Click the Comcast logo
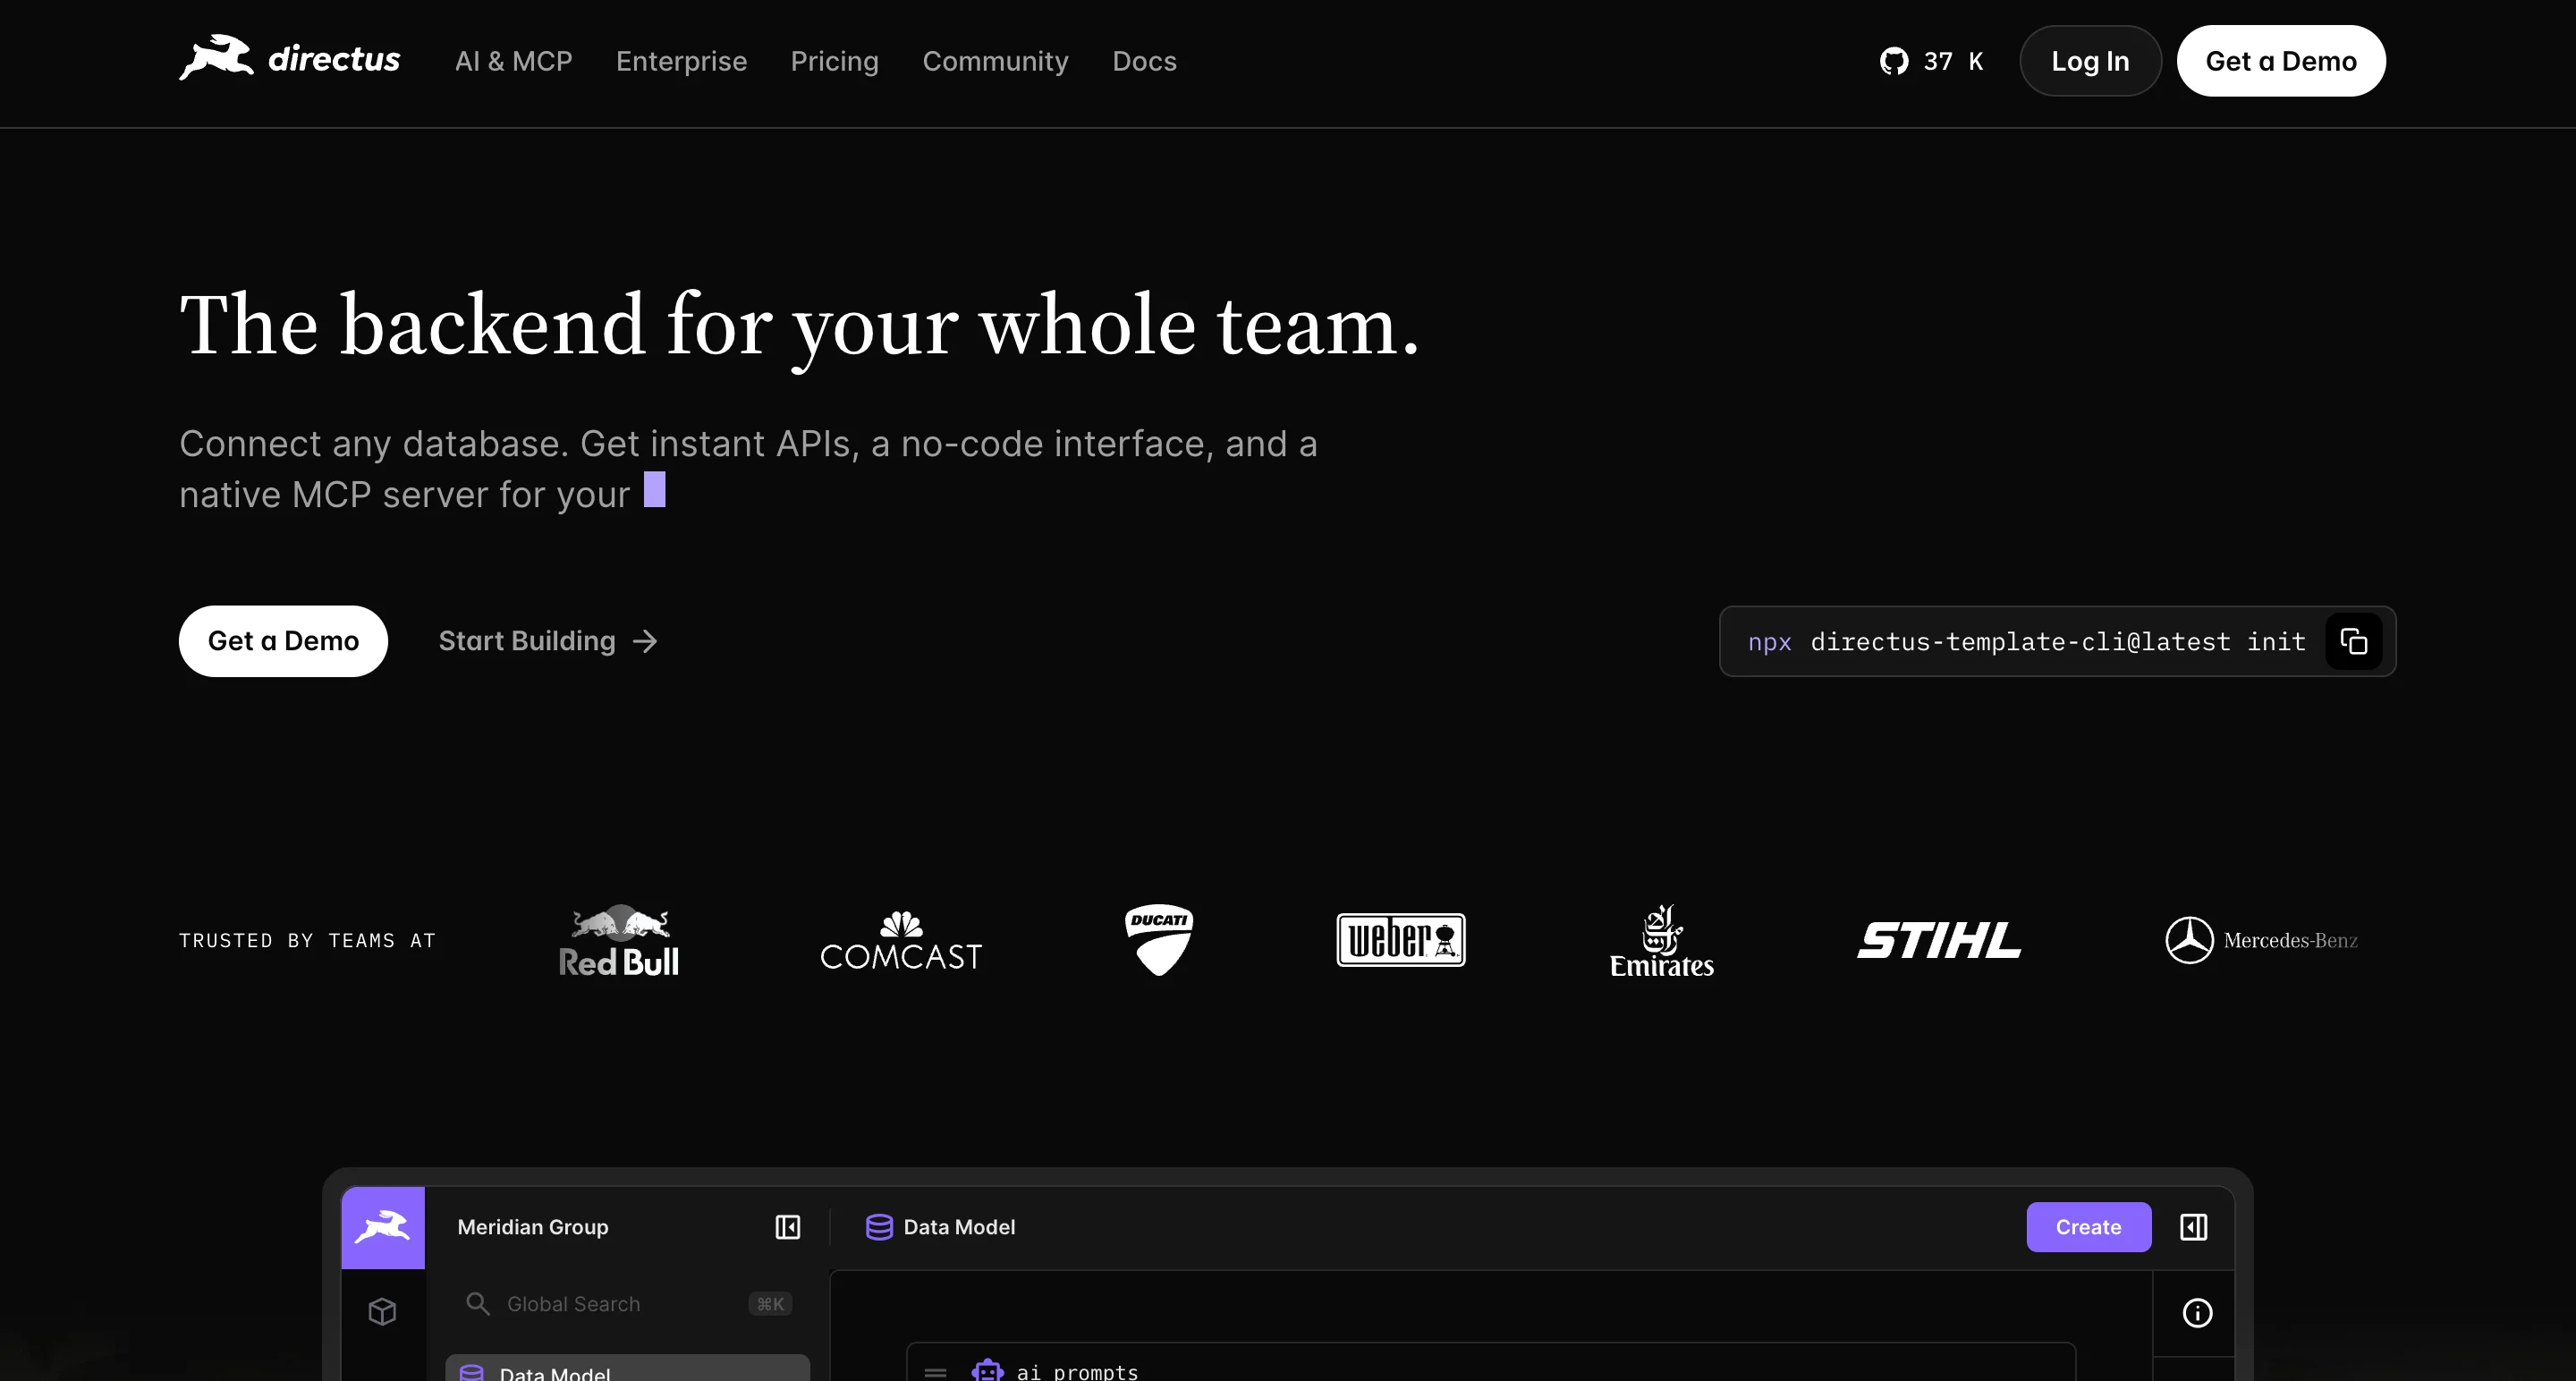 pos(901,940)
